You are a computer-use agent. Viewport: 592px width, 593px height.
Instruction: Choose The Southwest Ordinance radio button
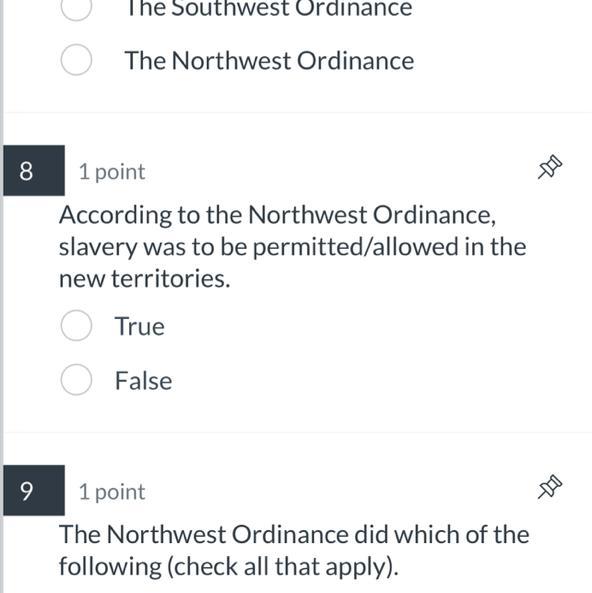click(x=76, y=8)
